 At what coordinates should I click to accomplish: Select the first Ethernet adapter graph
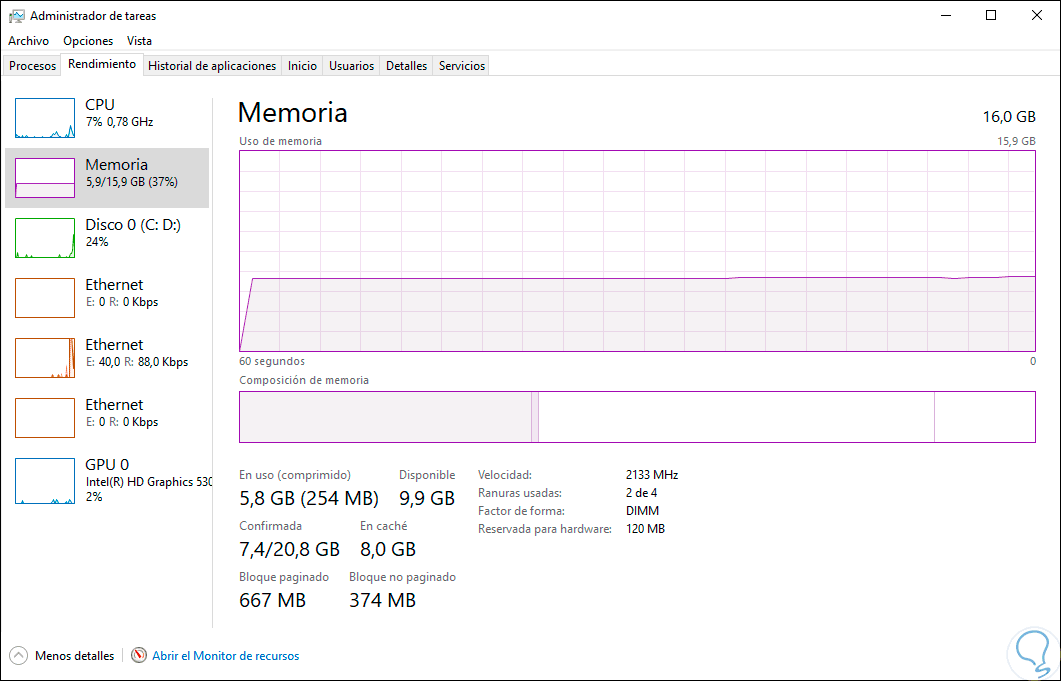coord(45,298)
